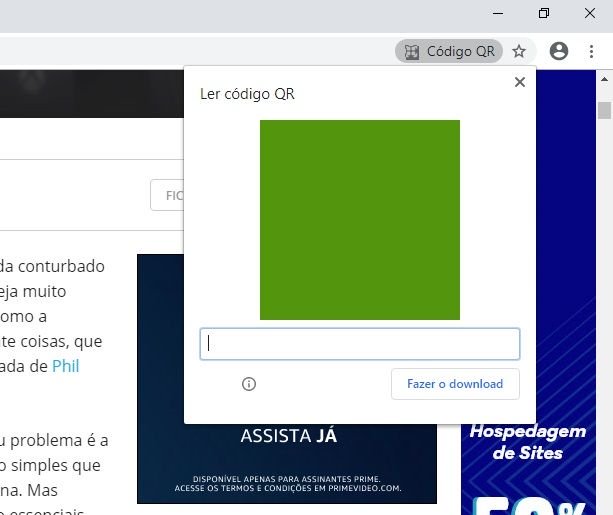Image resolution: width=613 pixels, height=515 pixels.
Task: Click the info icon in QR dialog
Action: [x=249, y=384]
